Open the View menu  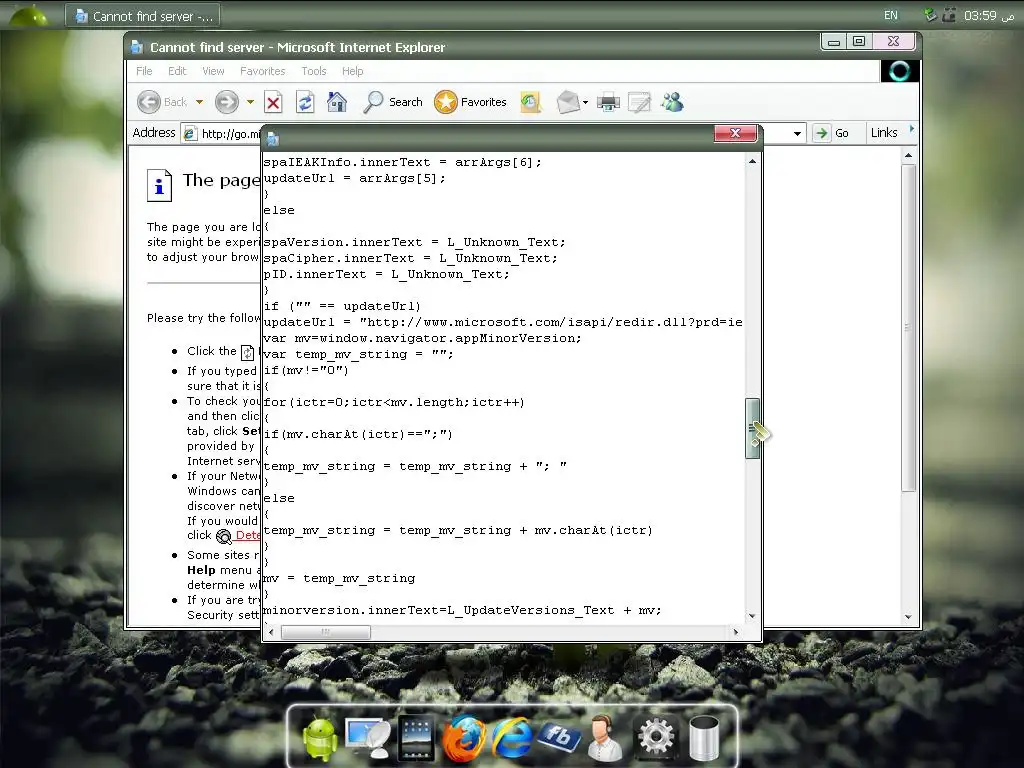point(213,71)
